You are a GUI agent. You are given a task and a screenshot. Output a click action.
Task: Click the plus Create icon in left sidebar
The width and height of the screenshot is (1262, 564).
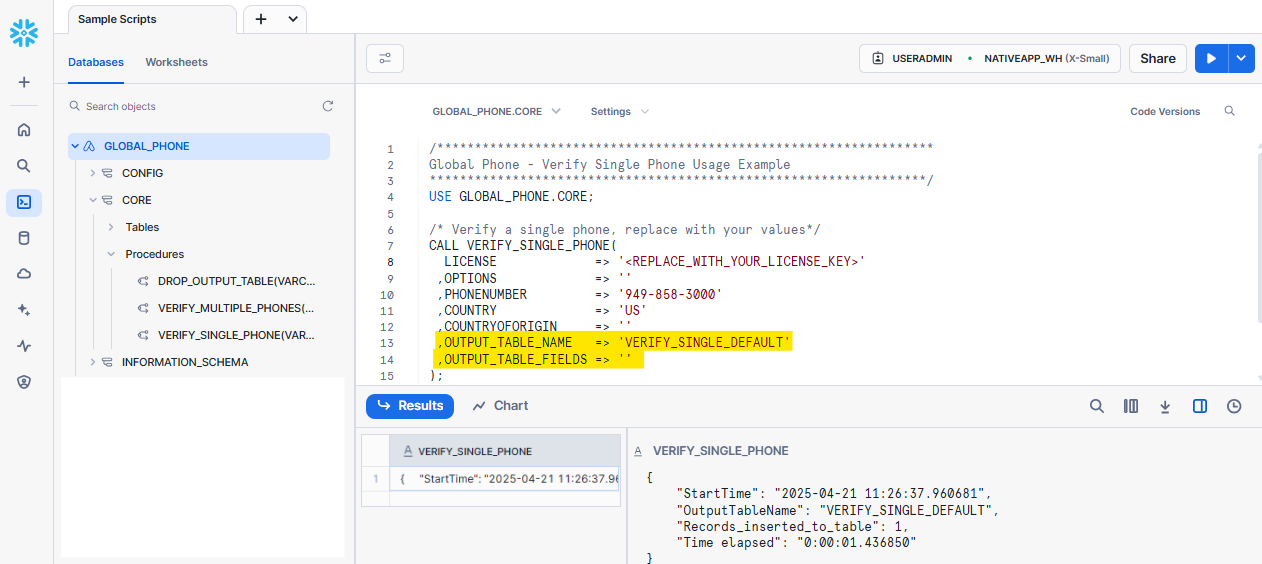(24, 82)
